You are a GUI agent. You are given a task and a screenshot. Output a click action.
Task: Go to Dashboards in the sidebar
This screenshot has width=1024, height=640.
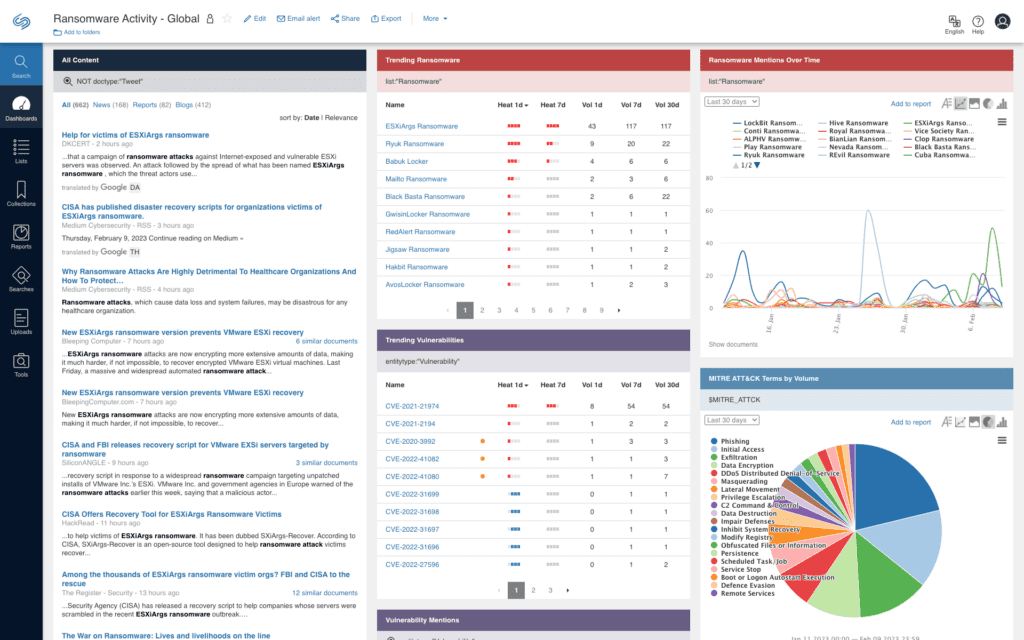click(x=21, y=108)
